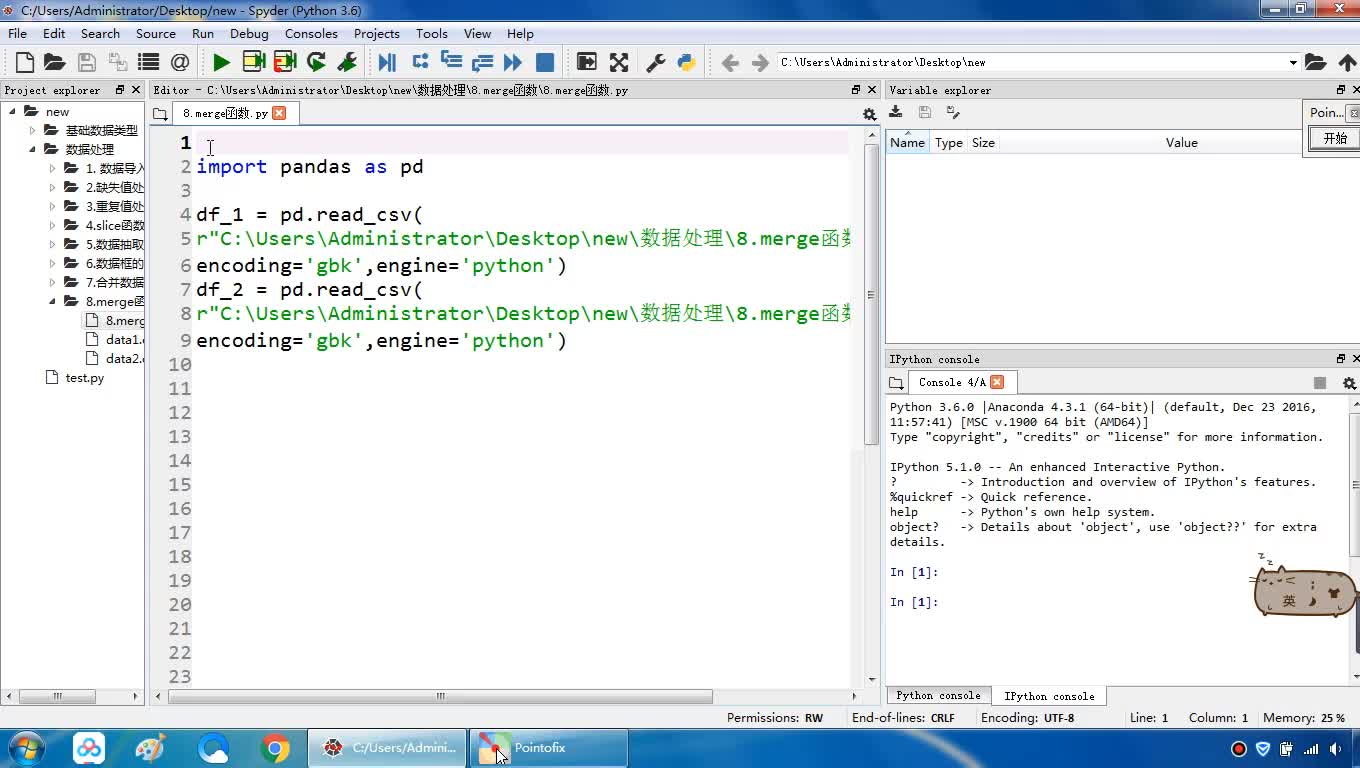Switch to the Python console tab

(938, 696)
